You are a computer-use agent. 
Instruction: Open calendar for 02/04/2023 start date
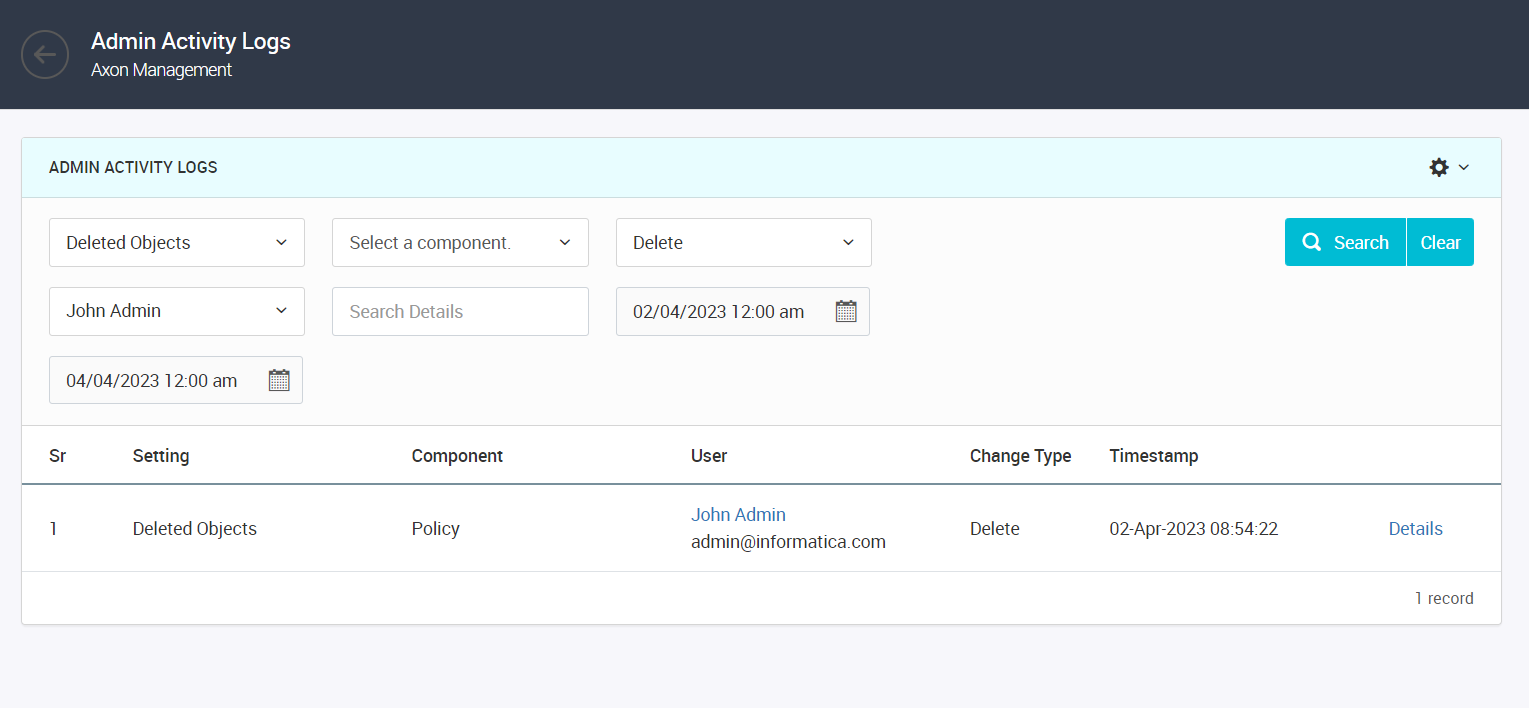point(846,311)
